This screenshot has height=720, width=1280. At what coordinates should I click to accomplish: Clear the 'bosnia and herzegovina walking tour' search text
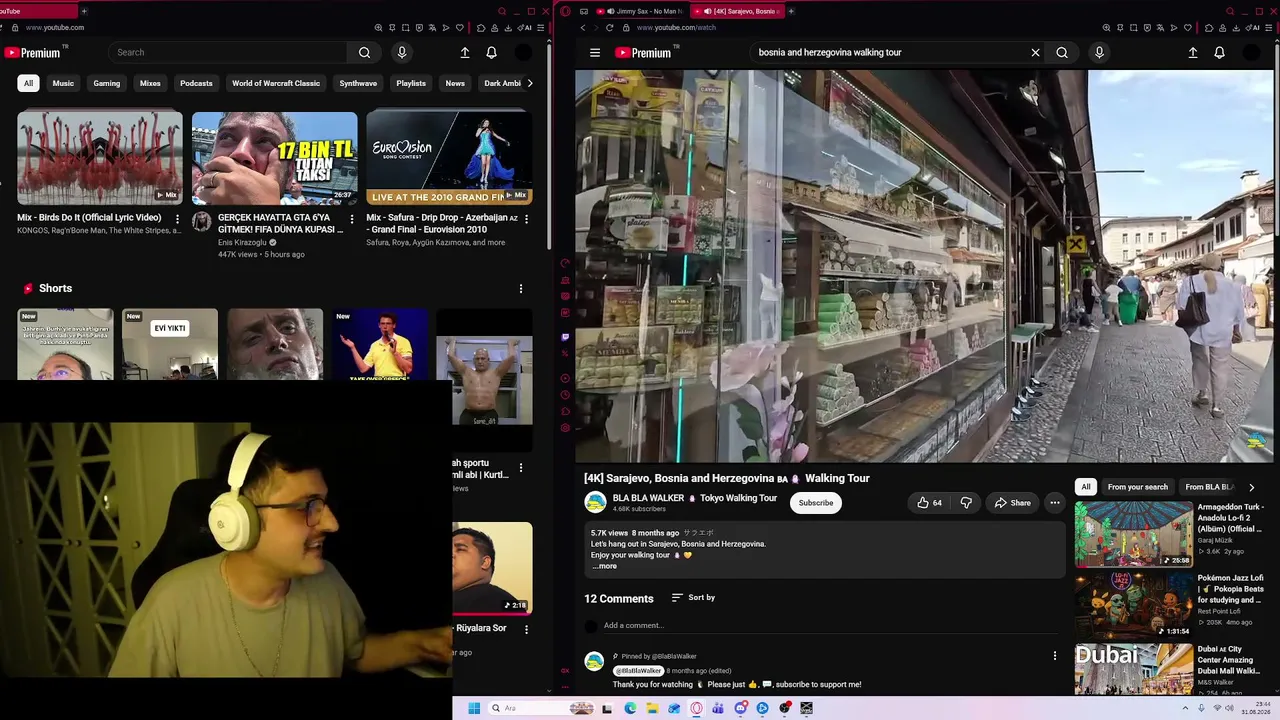[x=1035, y=53]
